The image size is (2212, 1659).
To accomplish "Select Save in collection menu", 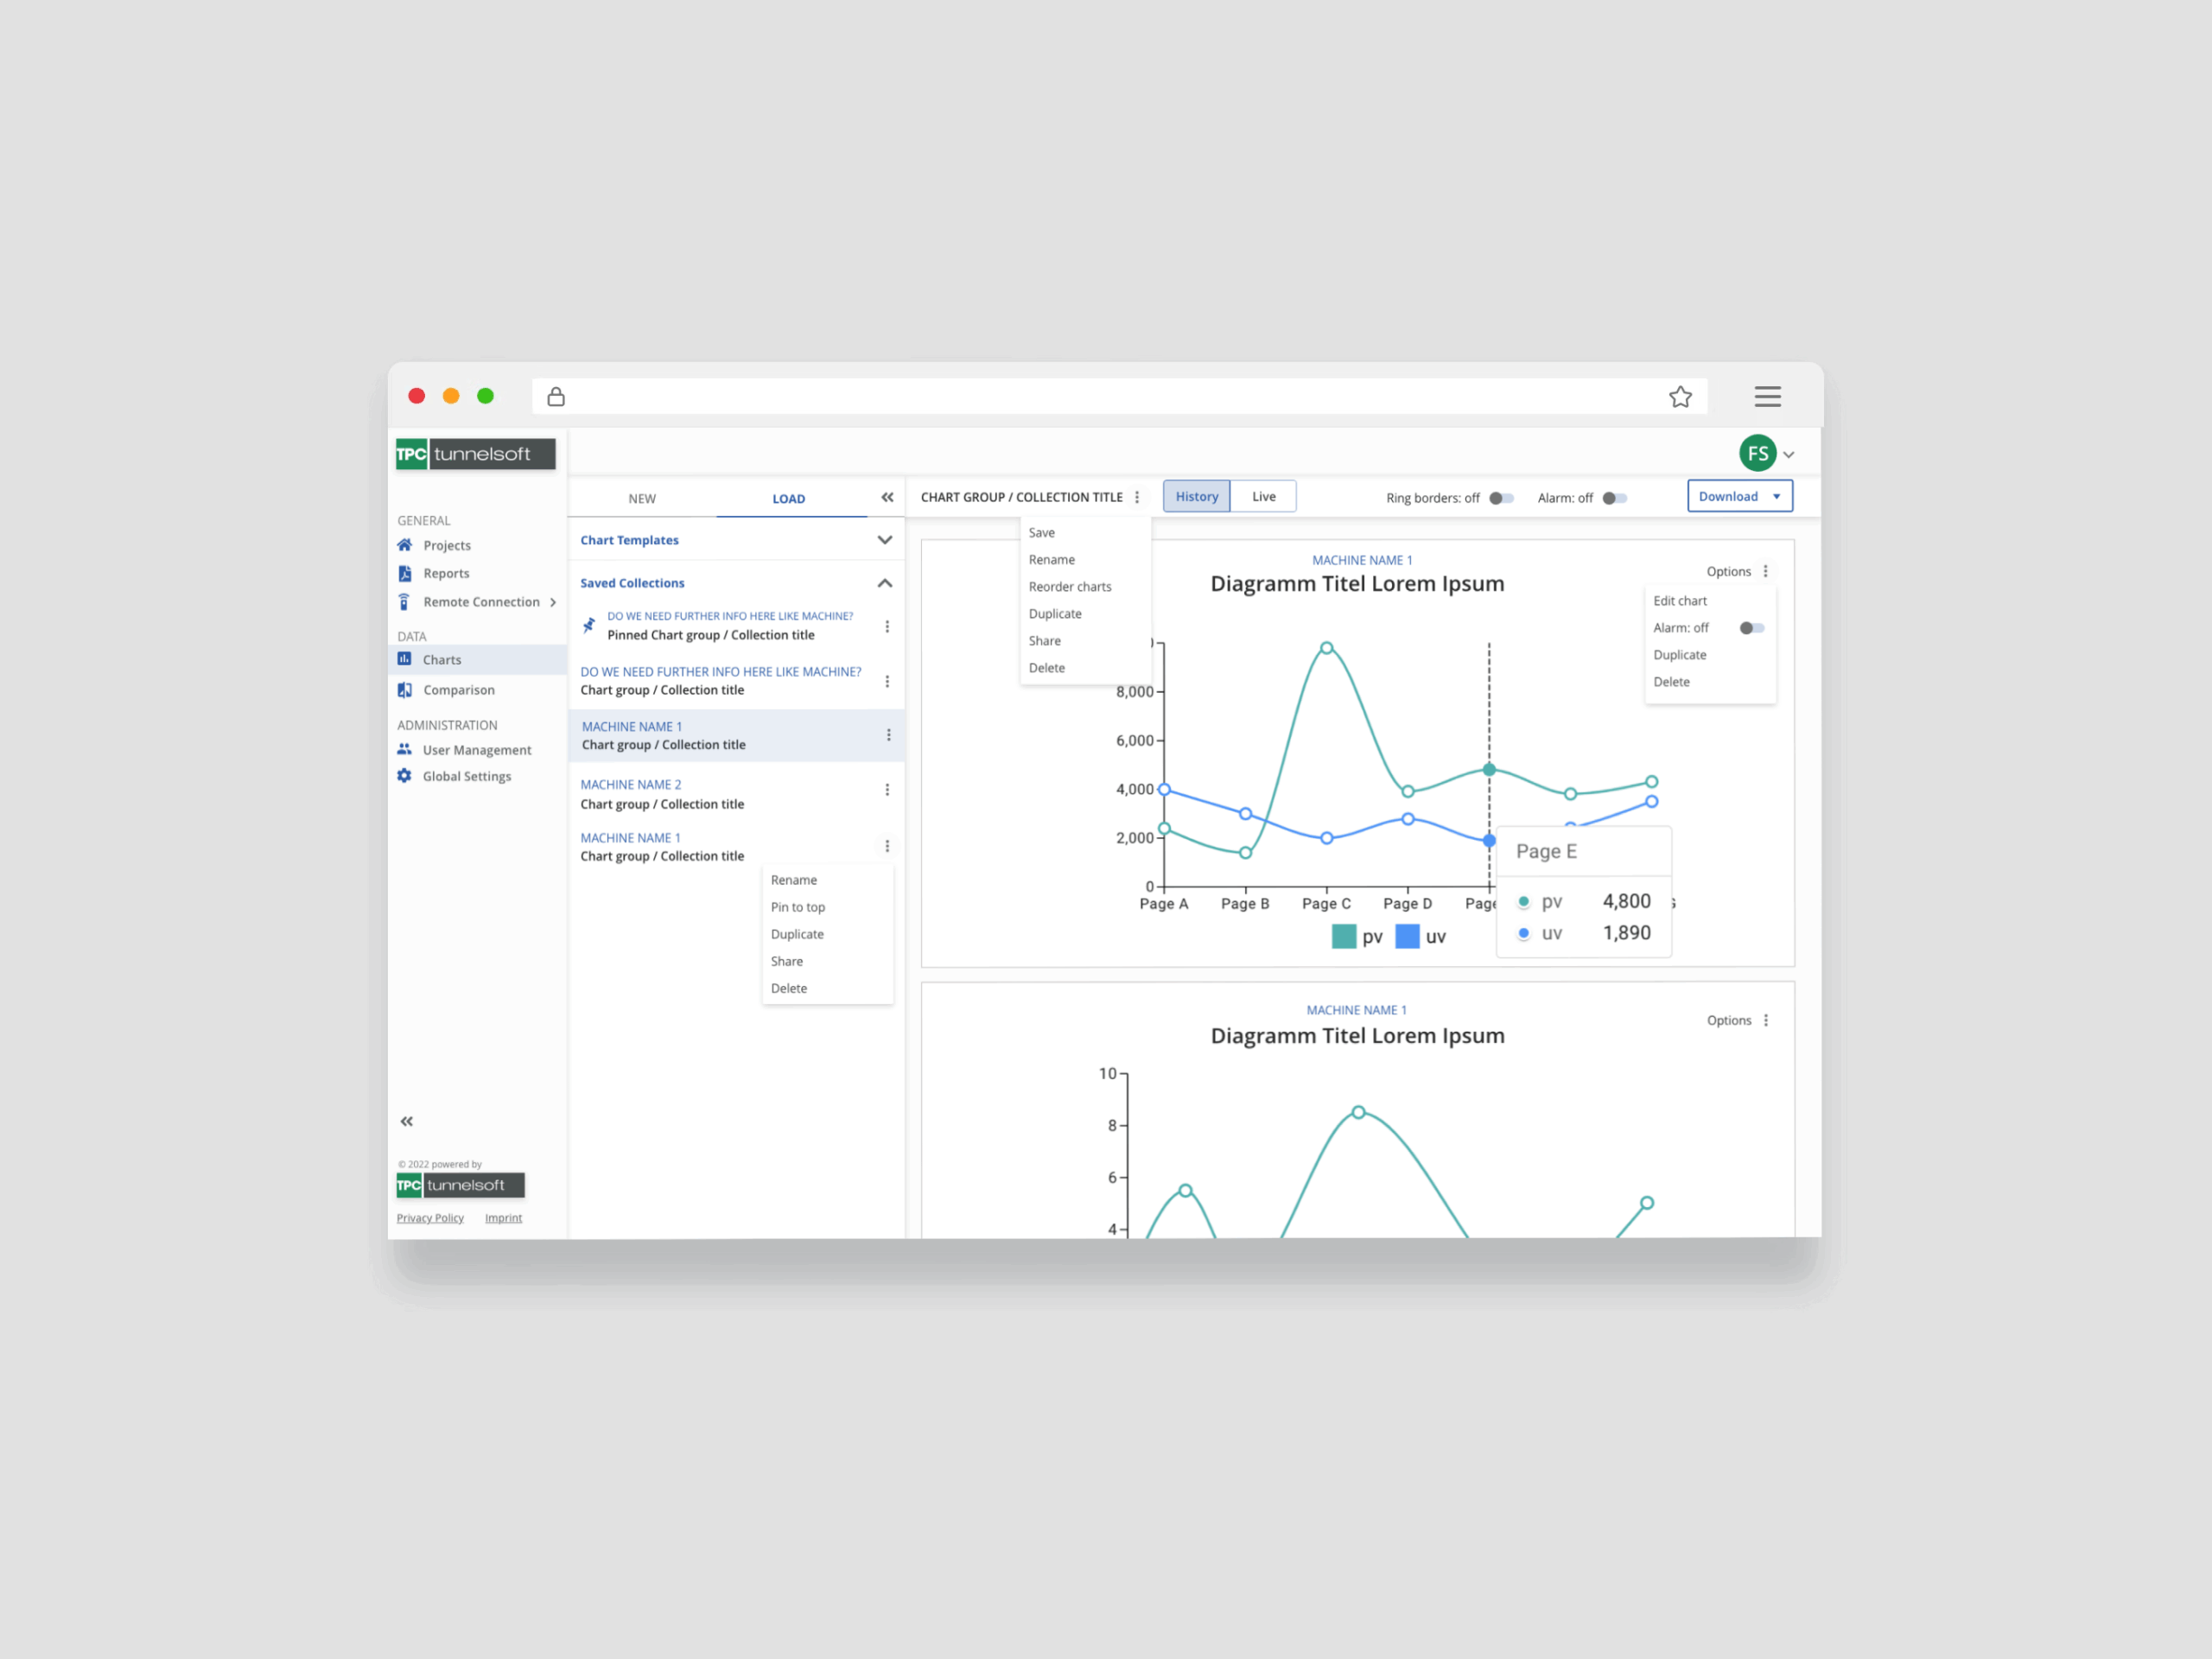I will (x=1042, y=533).
